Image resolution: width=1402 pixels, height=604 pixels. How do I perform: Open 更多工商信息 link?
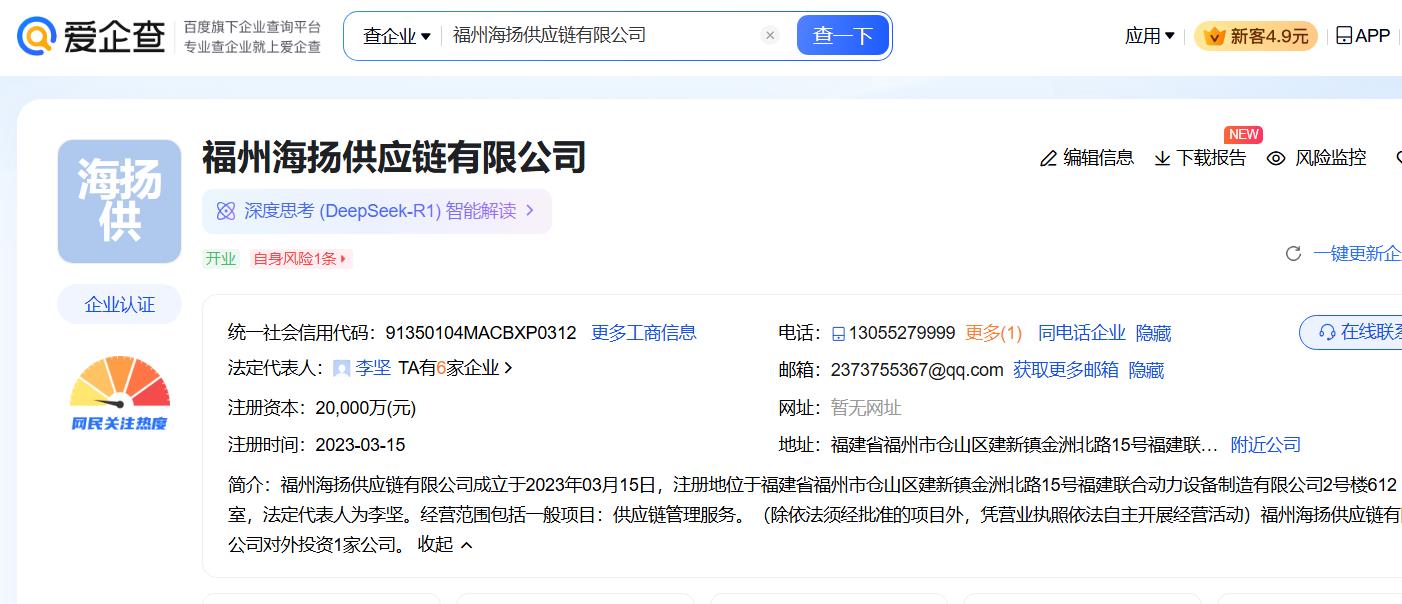point(643,333)
